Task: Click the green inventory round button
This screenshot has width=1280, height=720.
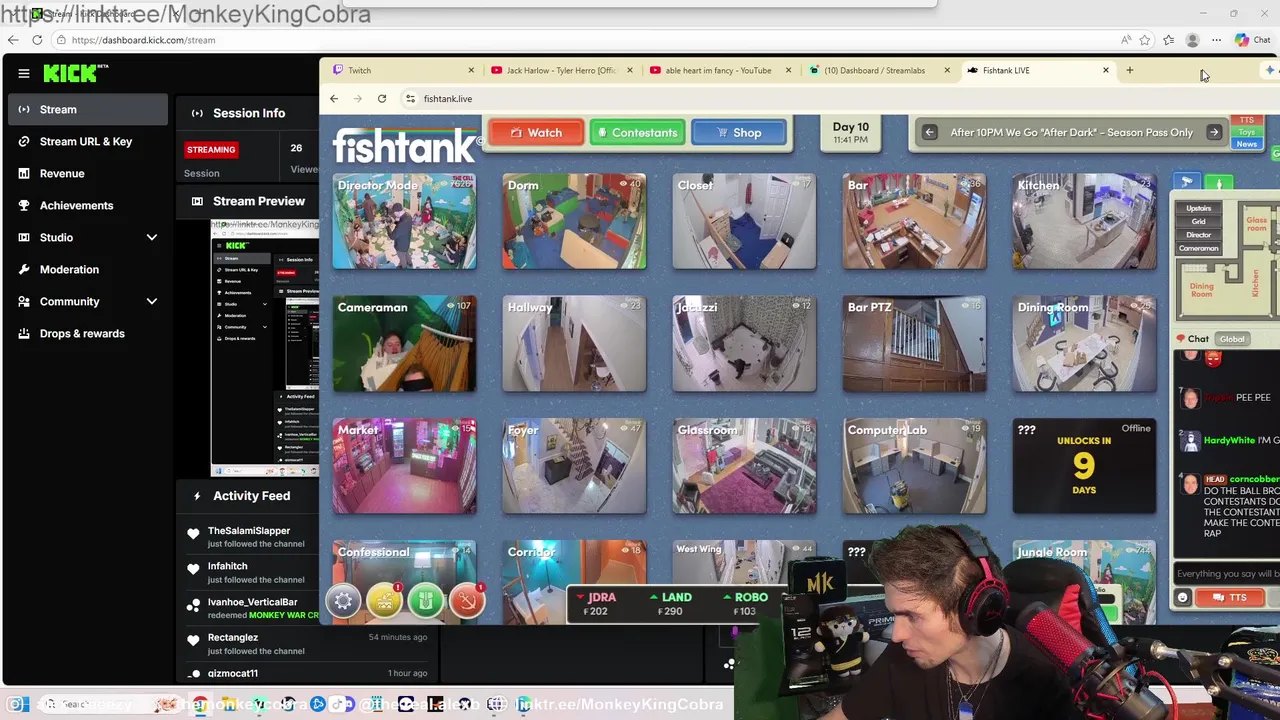Action: [x=425, y=601]
